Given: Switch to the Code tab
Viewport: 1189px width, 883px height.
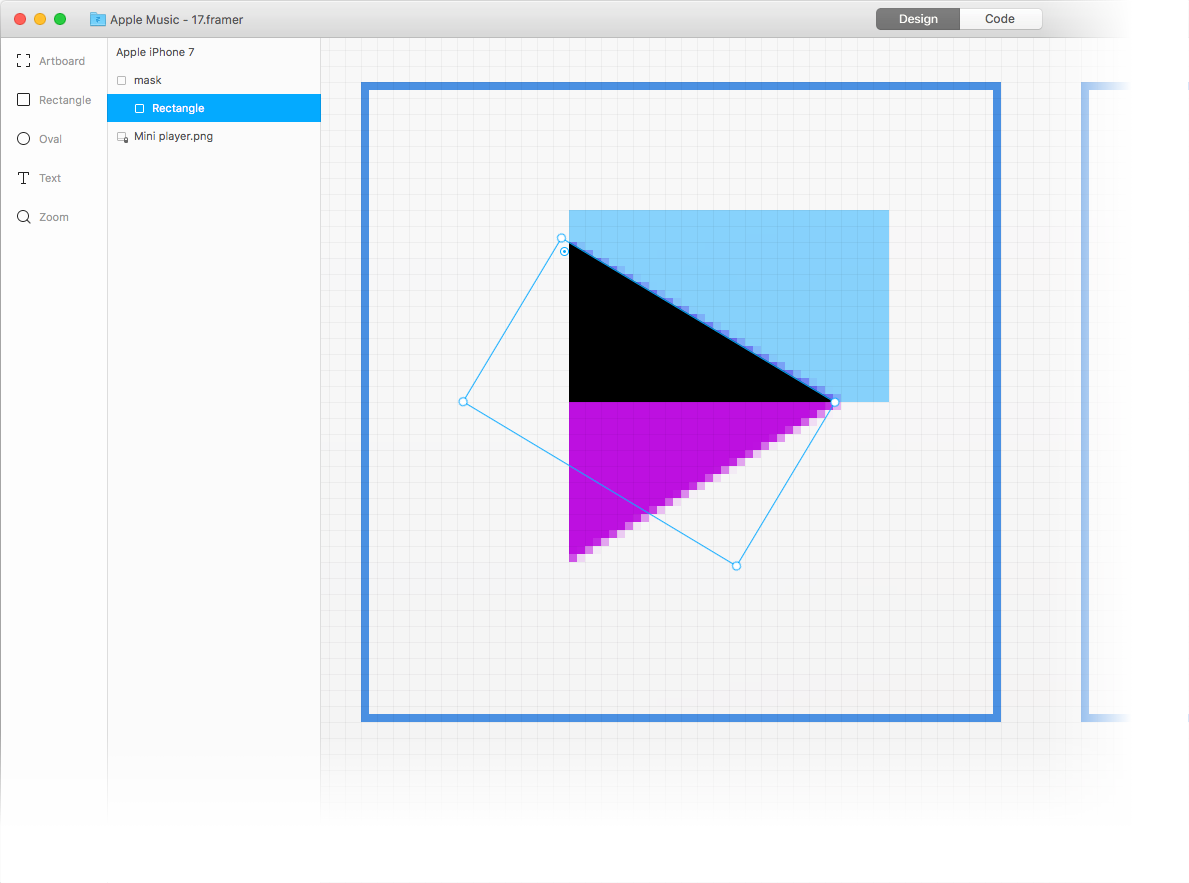Looking at the screenshot, I should tap(1000, 19).
